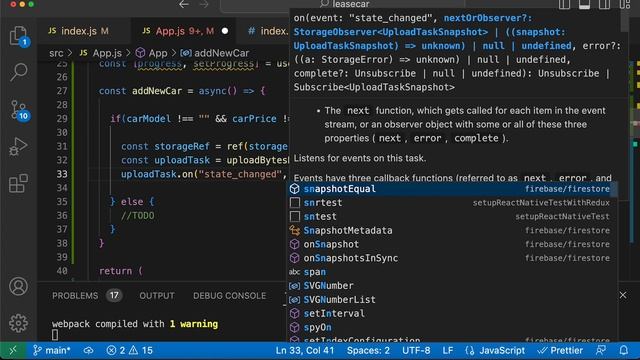Open the customize layout icon
The image size is (640, 360).
pos(625,4)
